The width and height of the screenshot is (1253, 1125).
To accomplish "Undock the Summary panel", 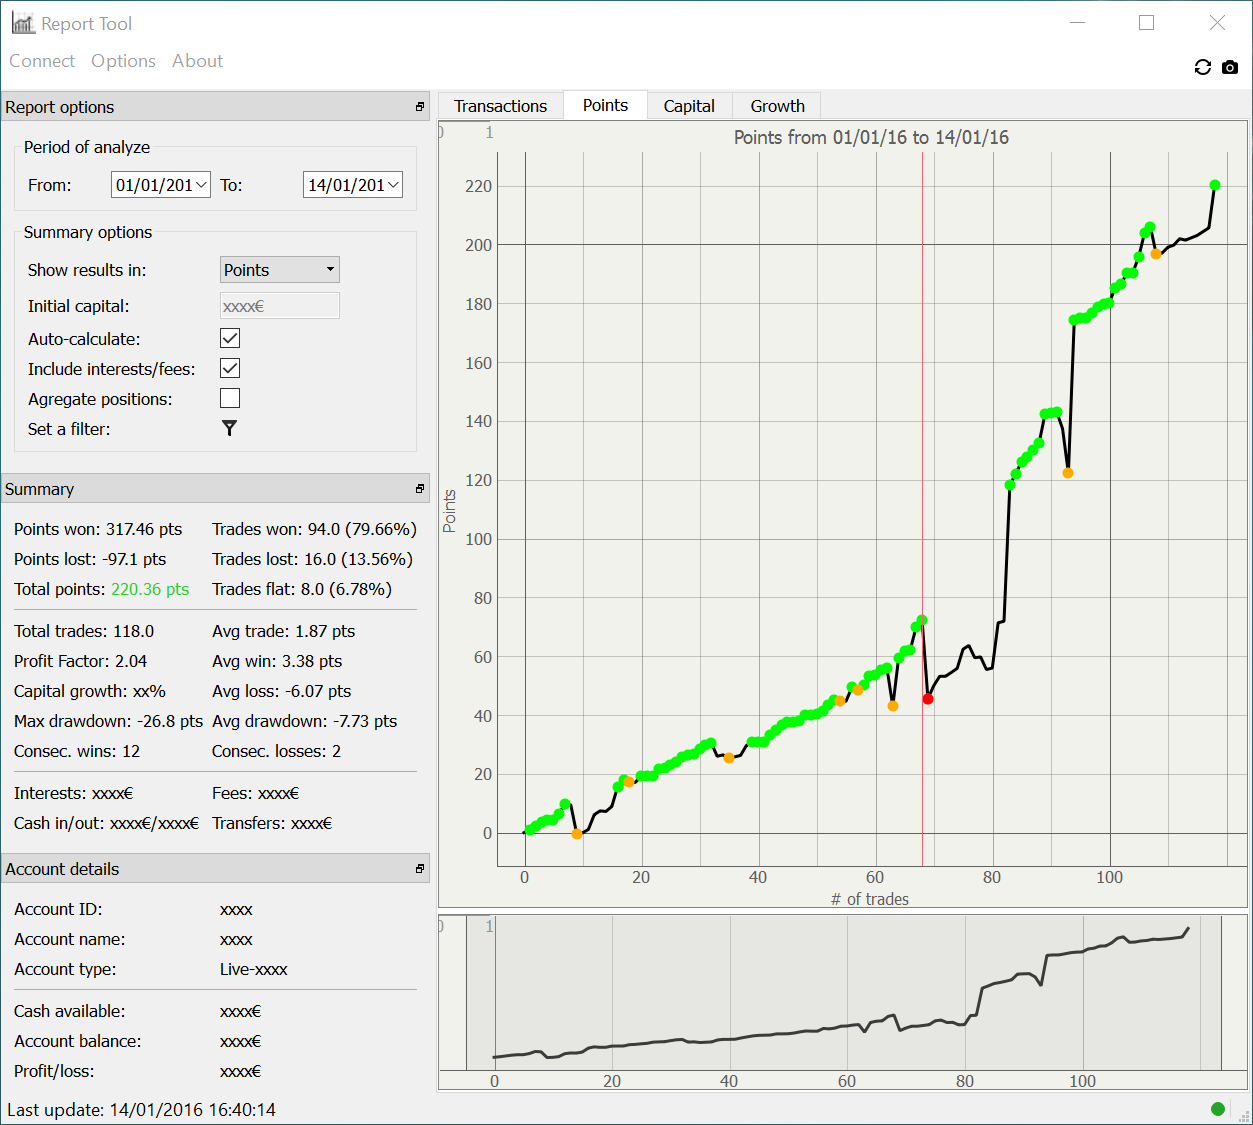I will point(420,489).
